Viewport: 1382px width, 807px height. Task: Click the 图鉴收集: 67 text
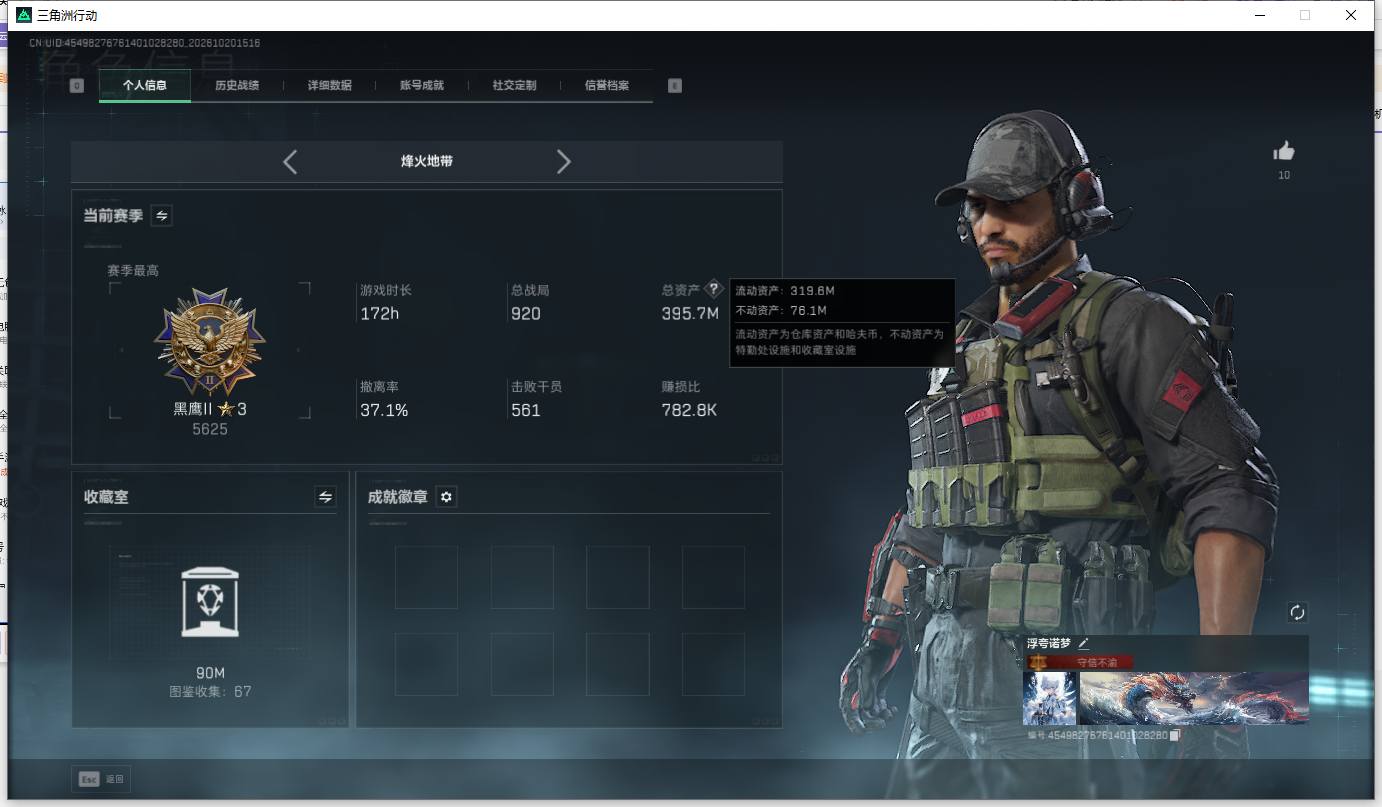coord(210,691)
